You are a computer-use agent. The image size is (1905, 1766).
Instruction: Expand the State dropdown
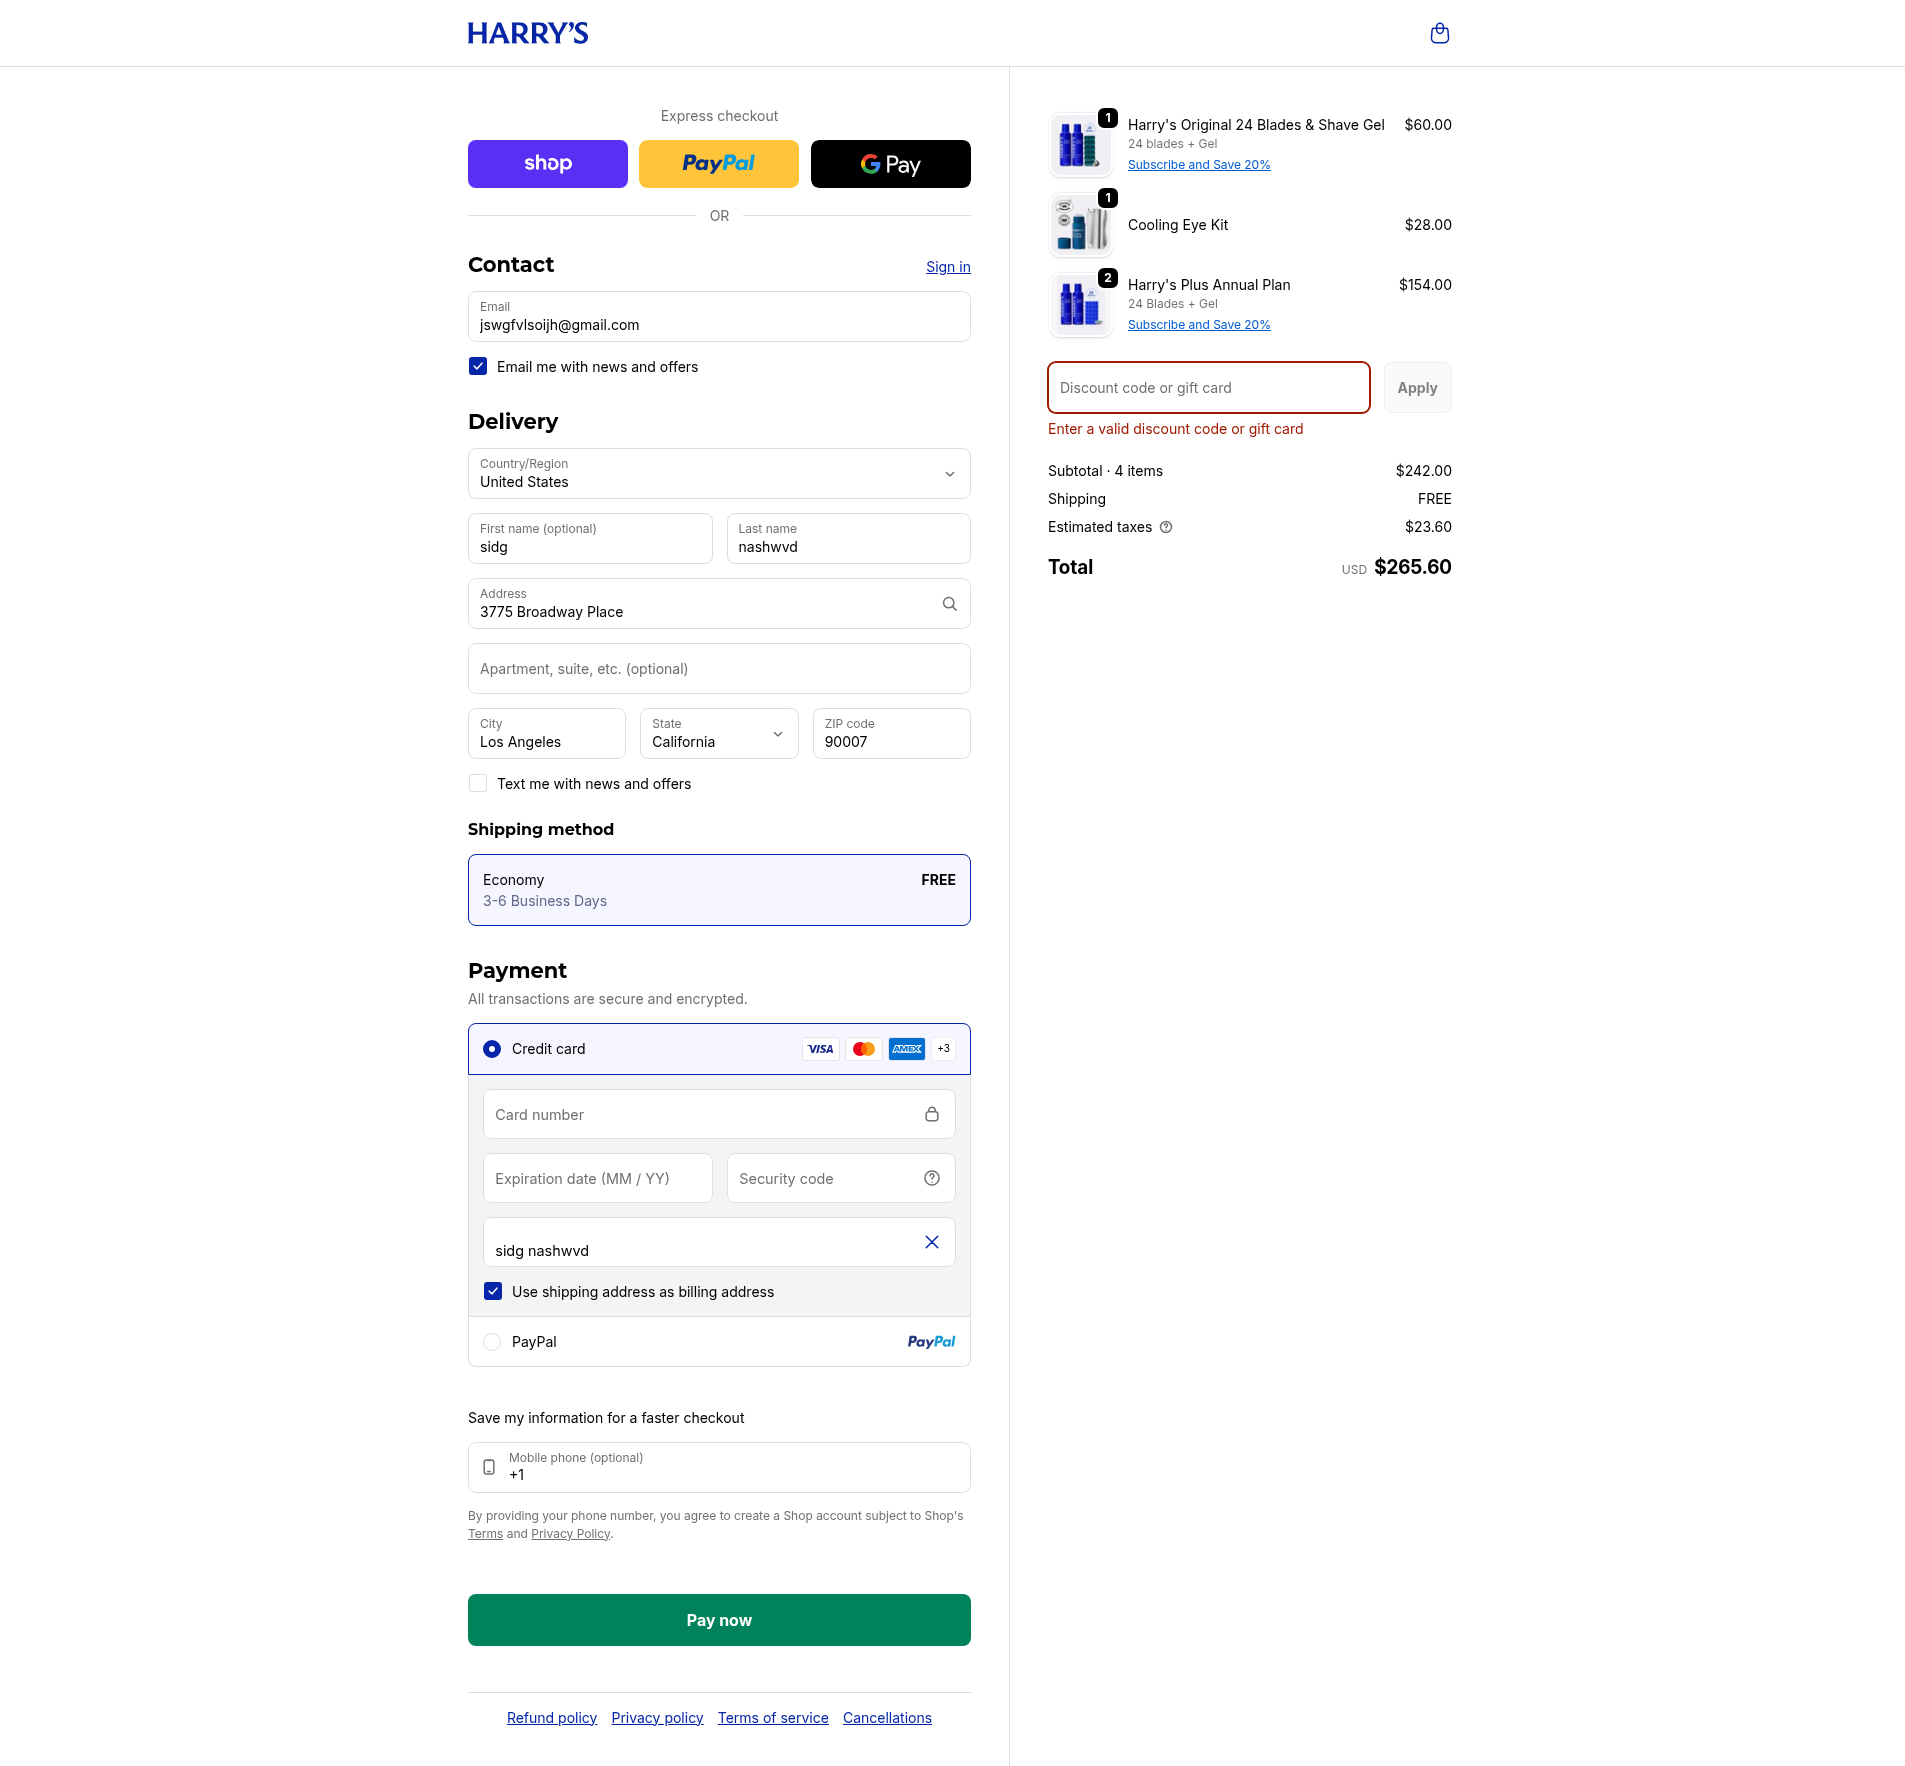coord(719,734)
